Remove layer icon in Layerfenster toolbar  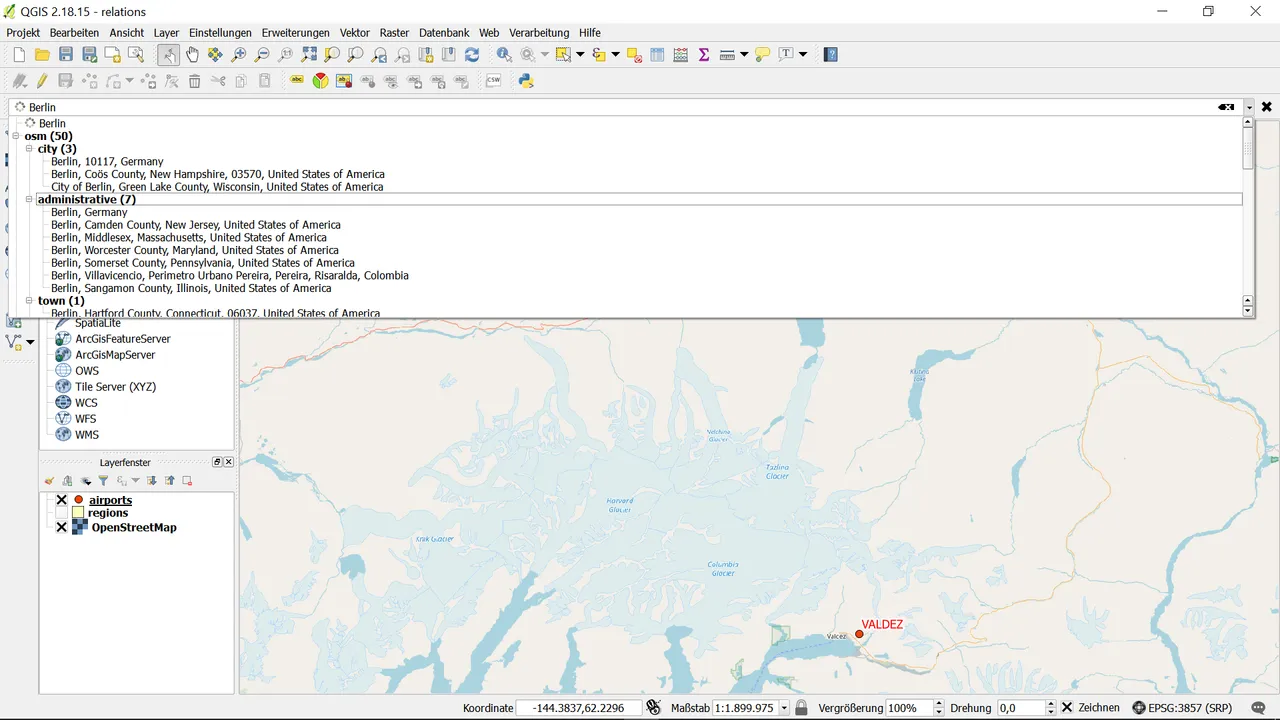(187, 481)
